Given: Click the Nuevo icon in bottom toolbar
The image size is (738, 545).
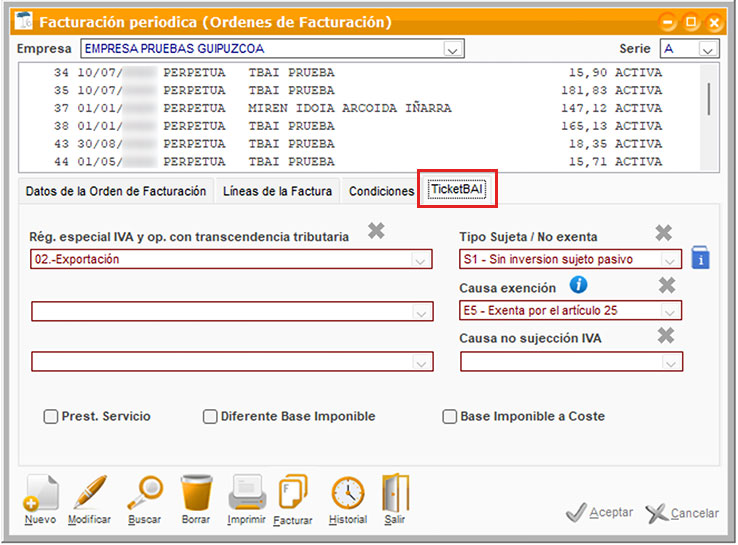Looking at the screenshot, I should 41,494.
